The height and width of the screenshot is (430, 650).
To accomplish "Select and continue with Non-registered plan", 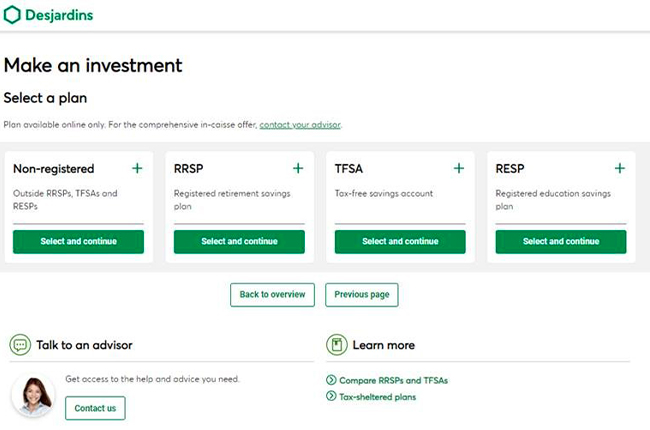I will pyautogui.click(x=78, y=241).
